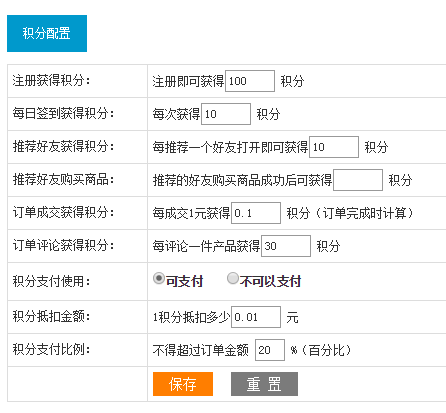
Task: Click the 注册即可获得 points input field
Action: 250,81
